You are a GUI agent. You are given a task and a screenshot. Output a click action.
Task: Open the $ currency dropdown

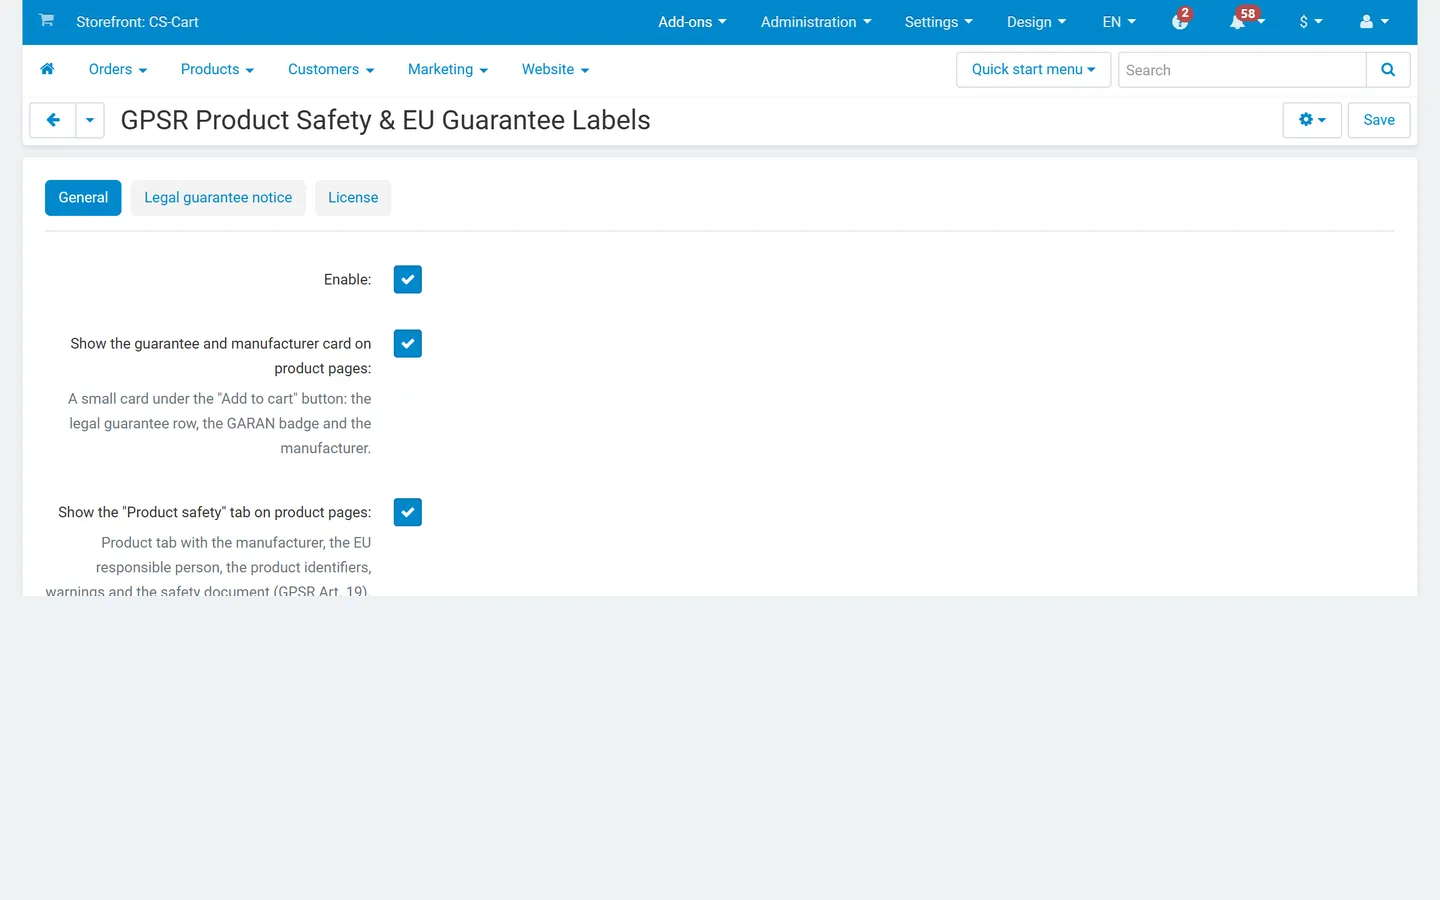pyautogui.click(x=1311, y=22)
